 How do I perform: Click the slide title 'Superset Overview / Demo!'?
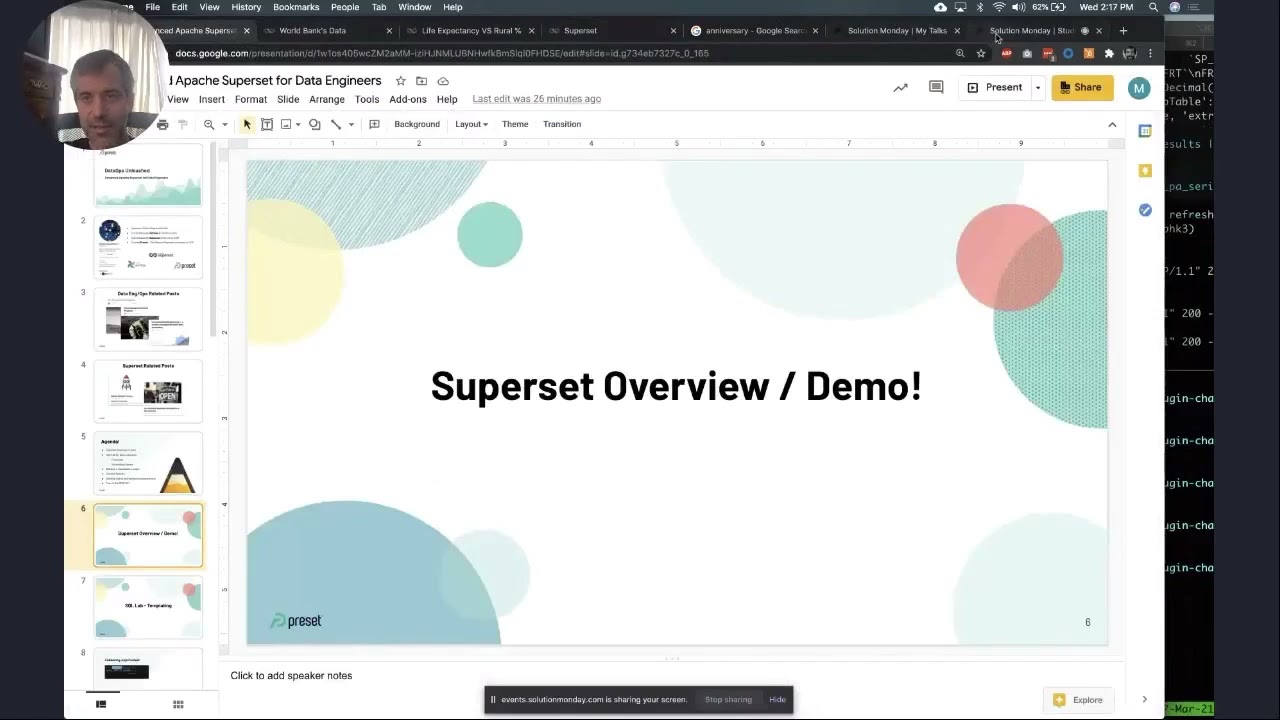[676, 386]
